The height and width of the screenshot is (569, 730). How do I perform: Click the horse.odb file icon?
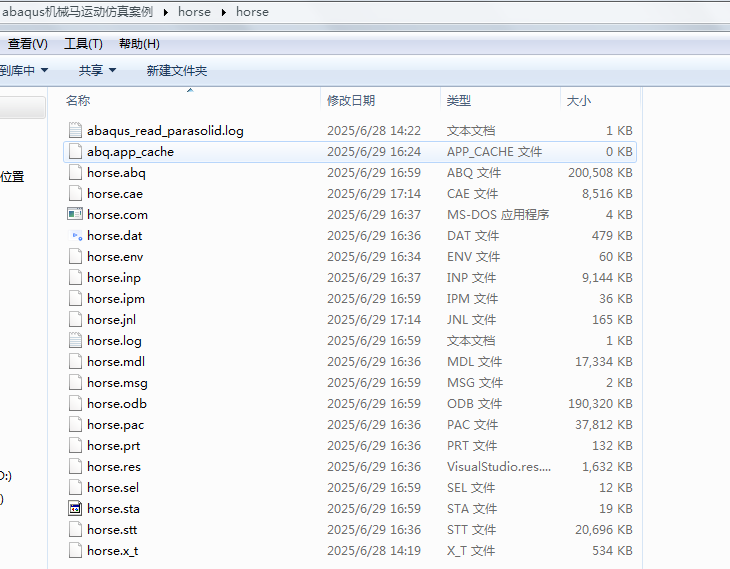(x=75, y=403)
